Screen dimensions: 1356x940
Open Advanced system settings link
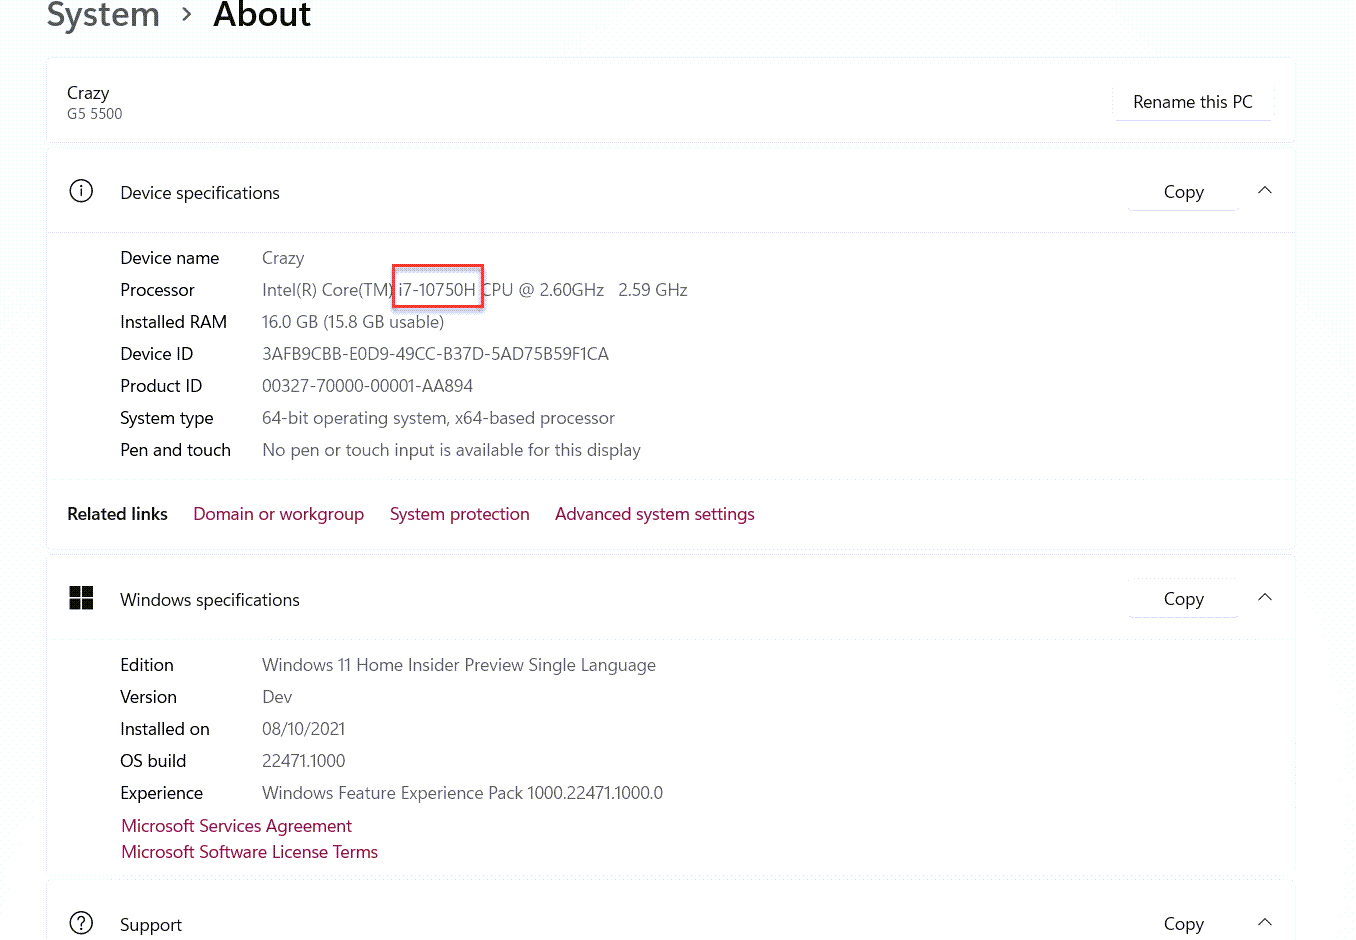pyautogui.click(x=654, y=514)
